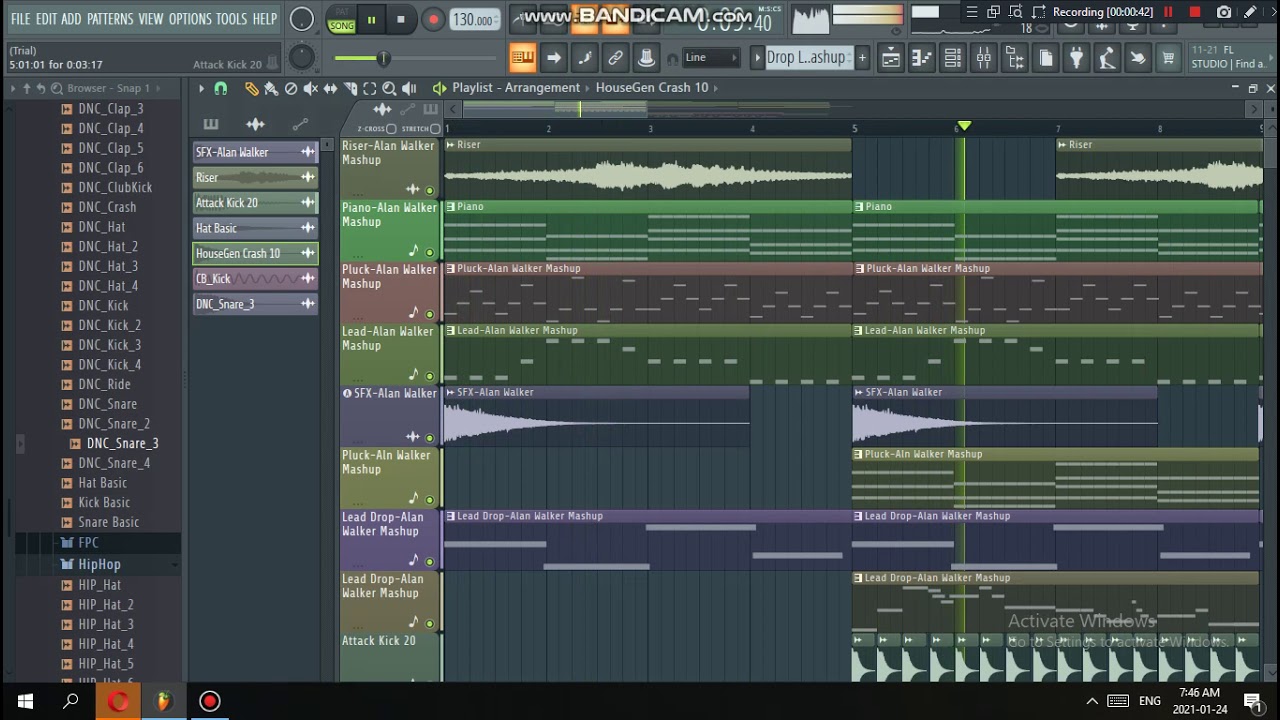Select DNC_Snare_3 sample in browser

pyautogui.click(x=122, y=443)
